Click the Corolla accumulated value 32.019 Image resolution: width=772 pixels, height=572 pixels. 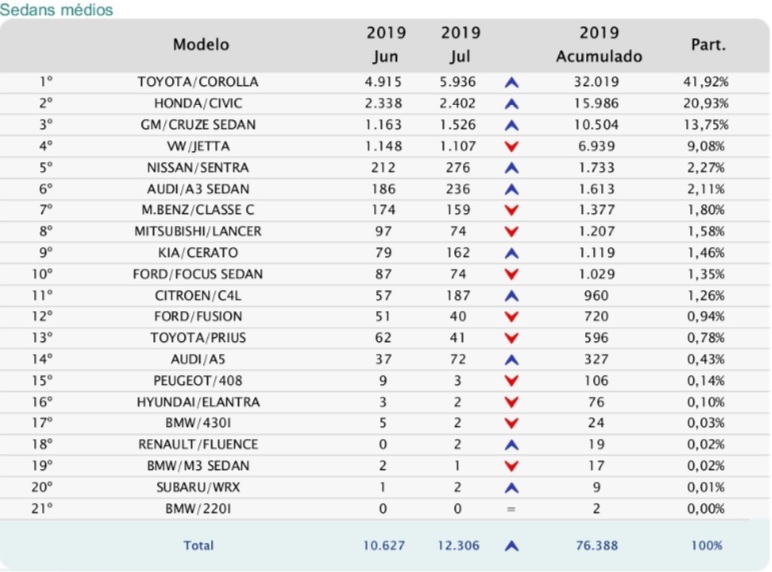[x=596, y=82]
